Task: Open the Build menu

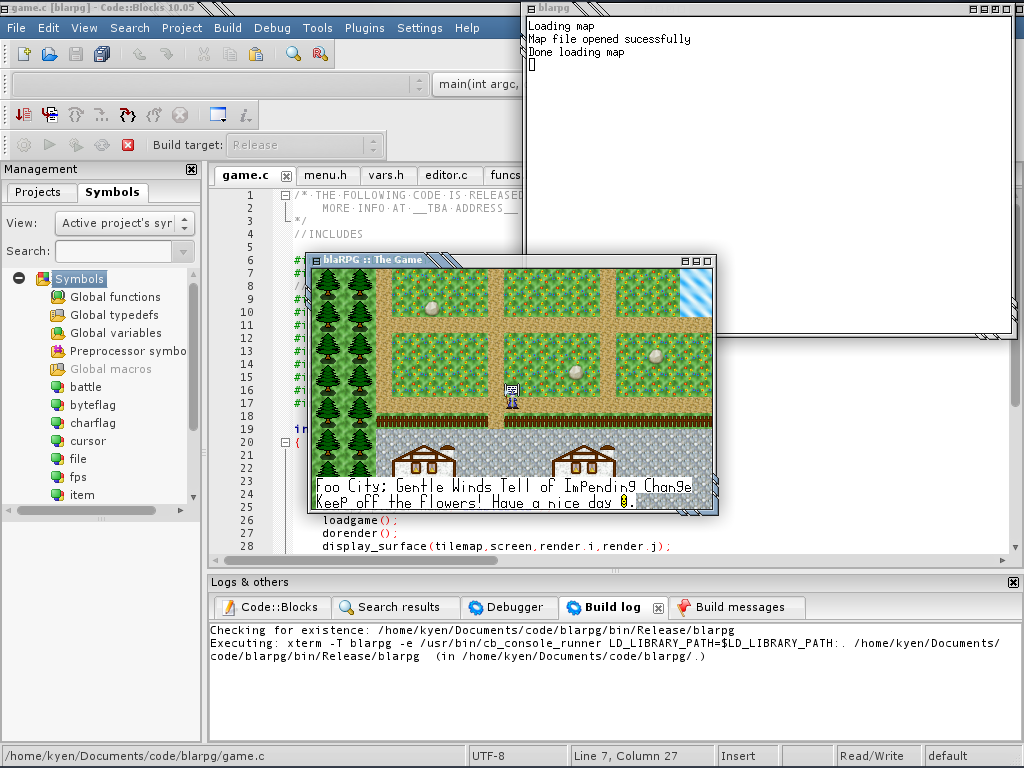Action: [228, 28]
